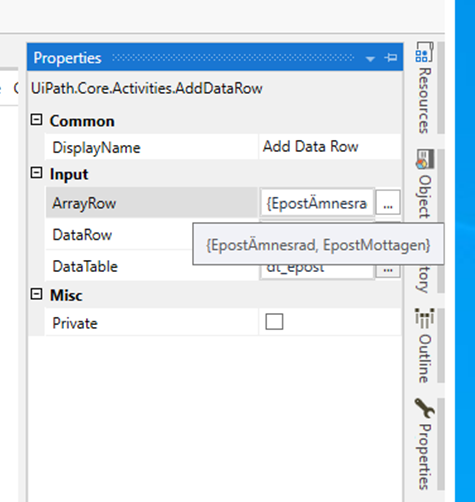Toggle auto-hide pin on Properties panel
The height and width of the screenshot is (502, 475).
pos(391,58)
